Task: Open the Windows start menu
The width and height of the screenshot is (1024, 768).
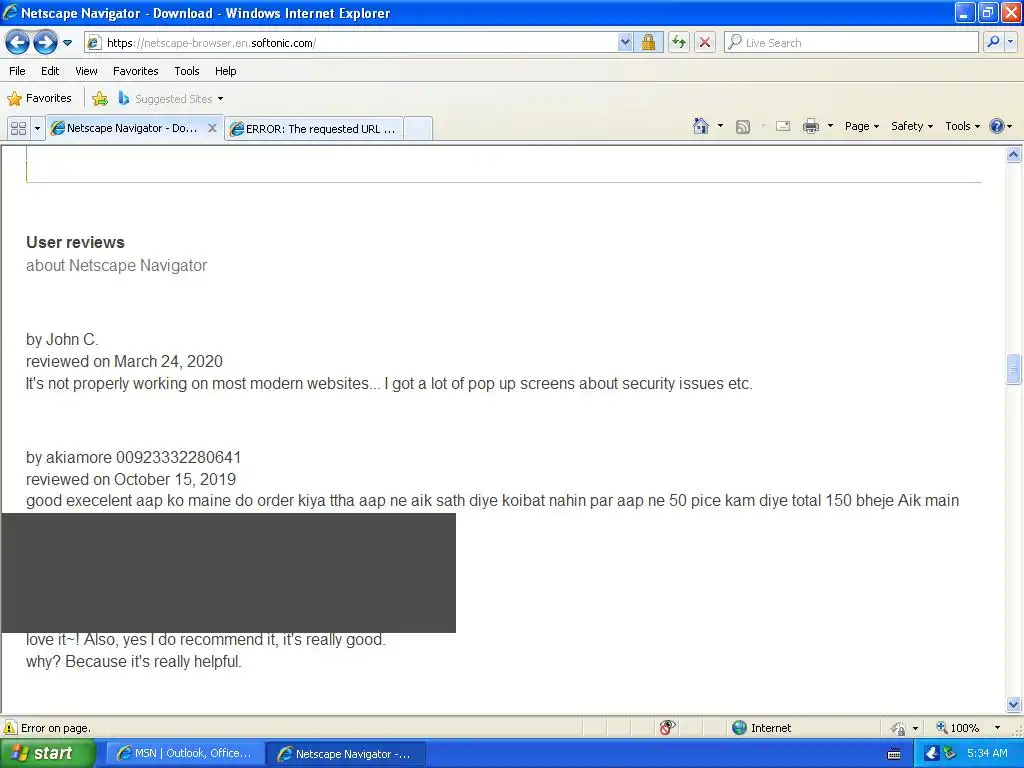Action: click(46, 754)
